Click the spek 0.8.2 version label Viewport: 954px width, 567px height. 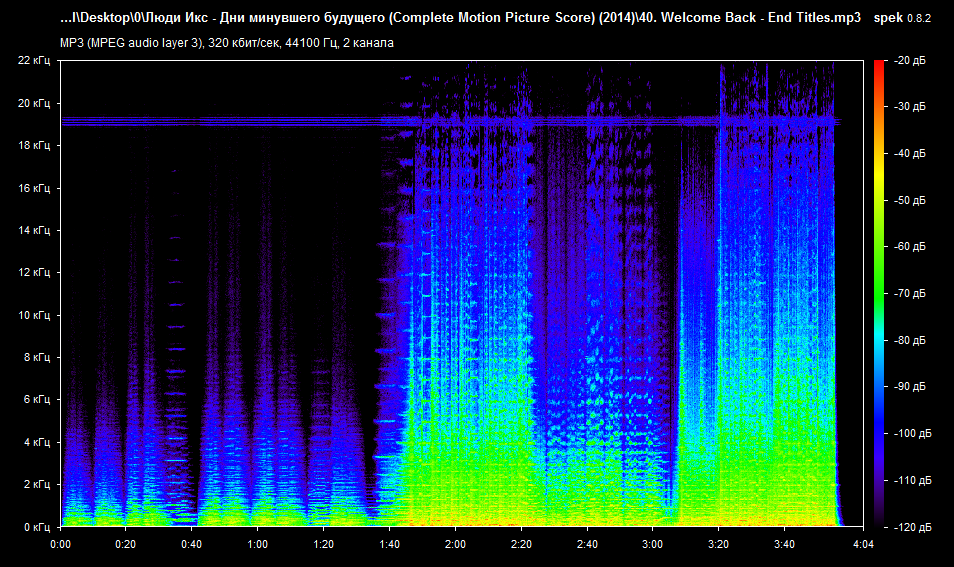[907, 19]
